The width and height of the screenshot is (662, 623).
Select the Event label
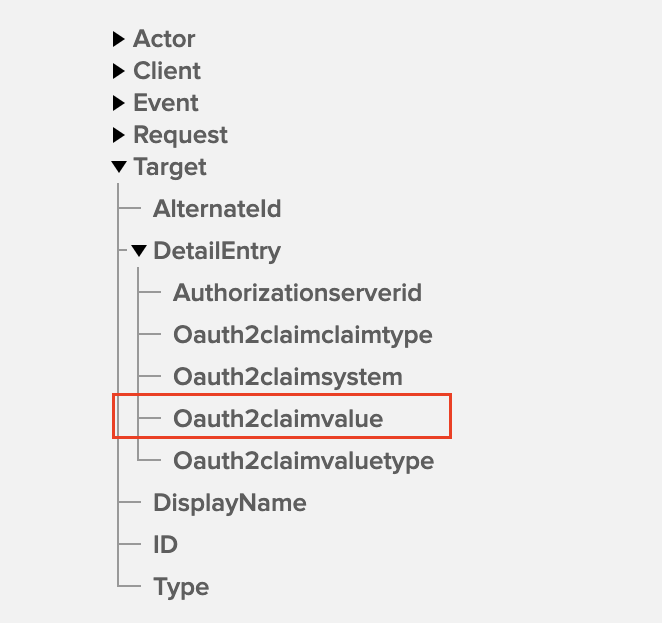166,104
